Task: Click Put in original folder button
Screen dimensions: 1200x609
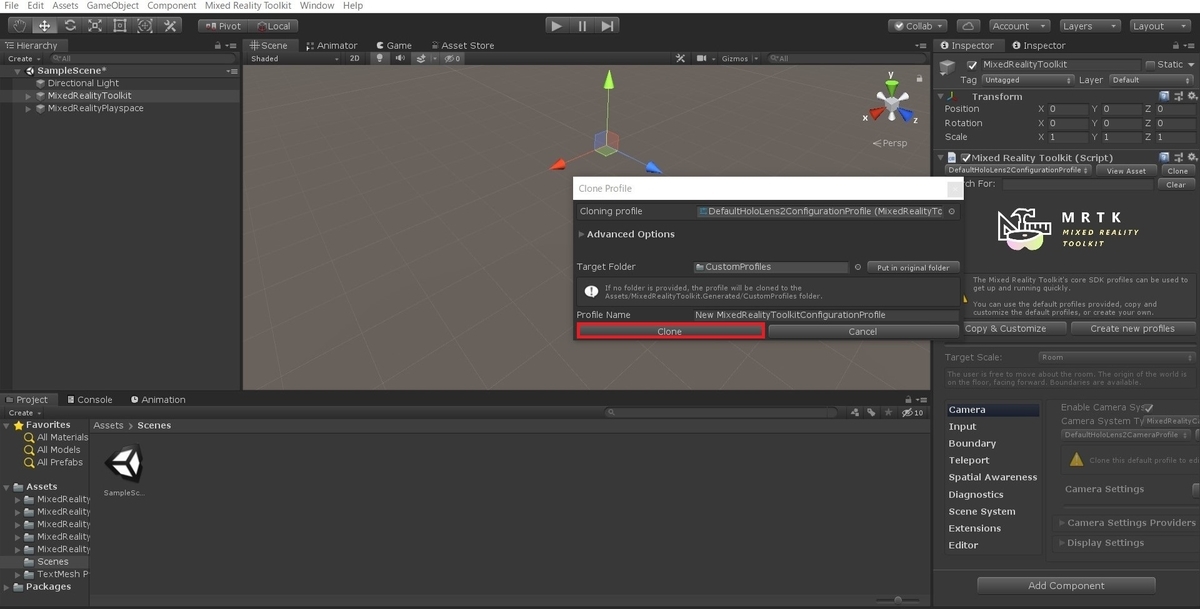Action: click(x=913, y=267)
